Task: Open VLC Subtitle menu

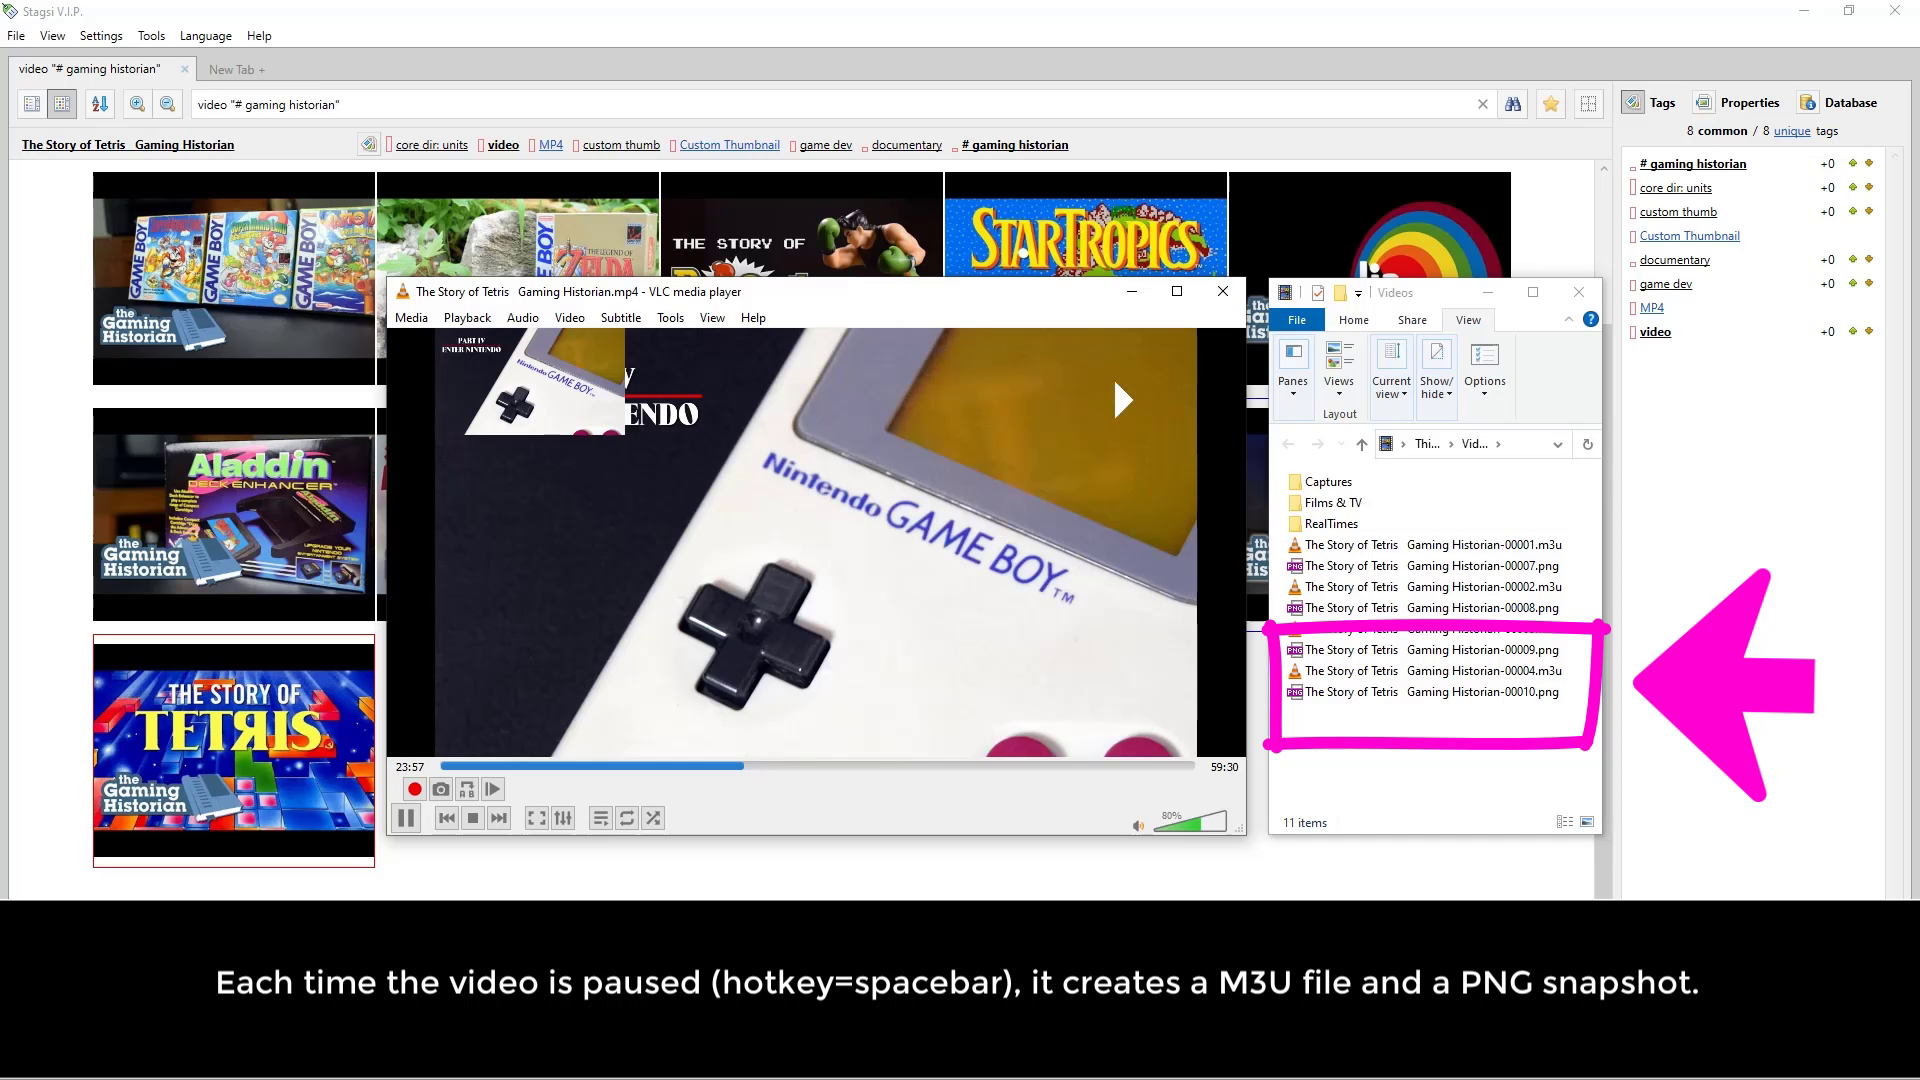Action: pyautogui.click(x=620, y=318)
